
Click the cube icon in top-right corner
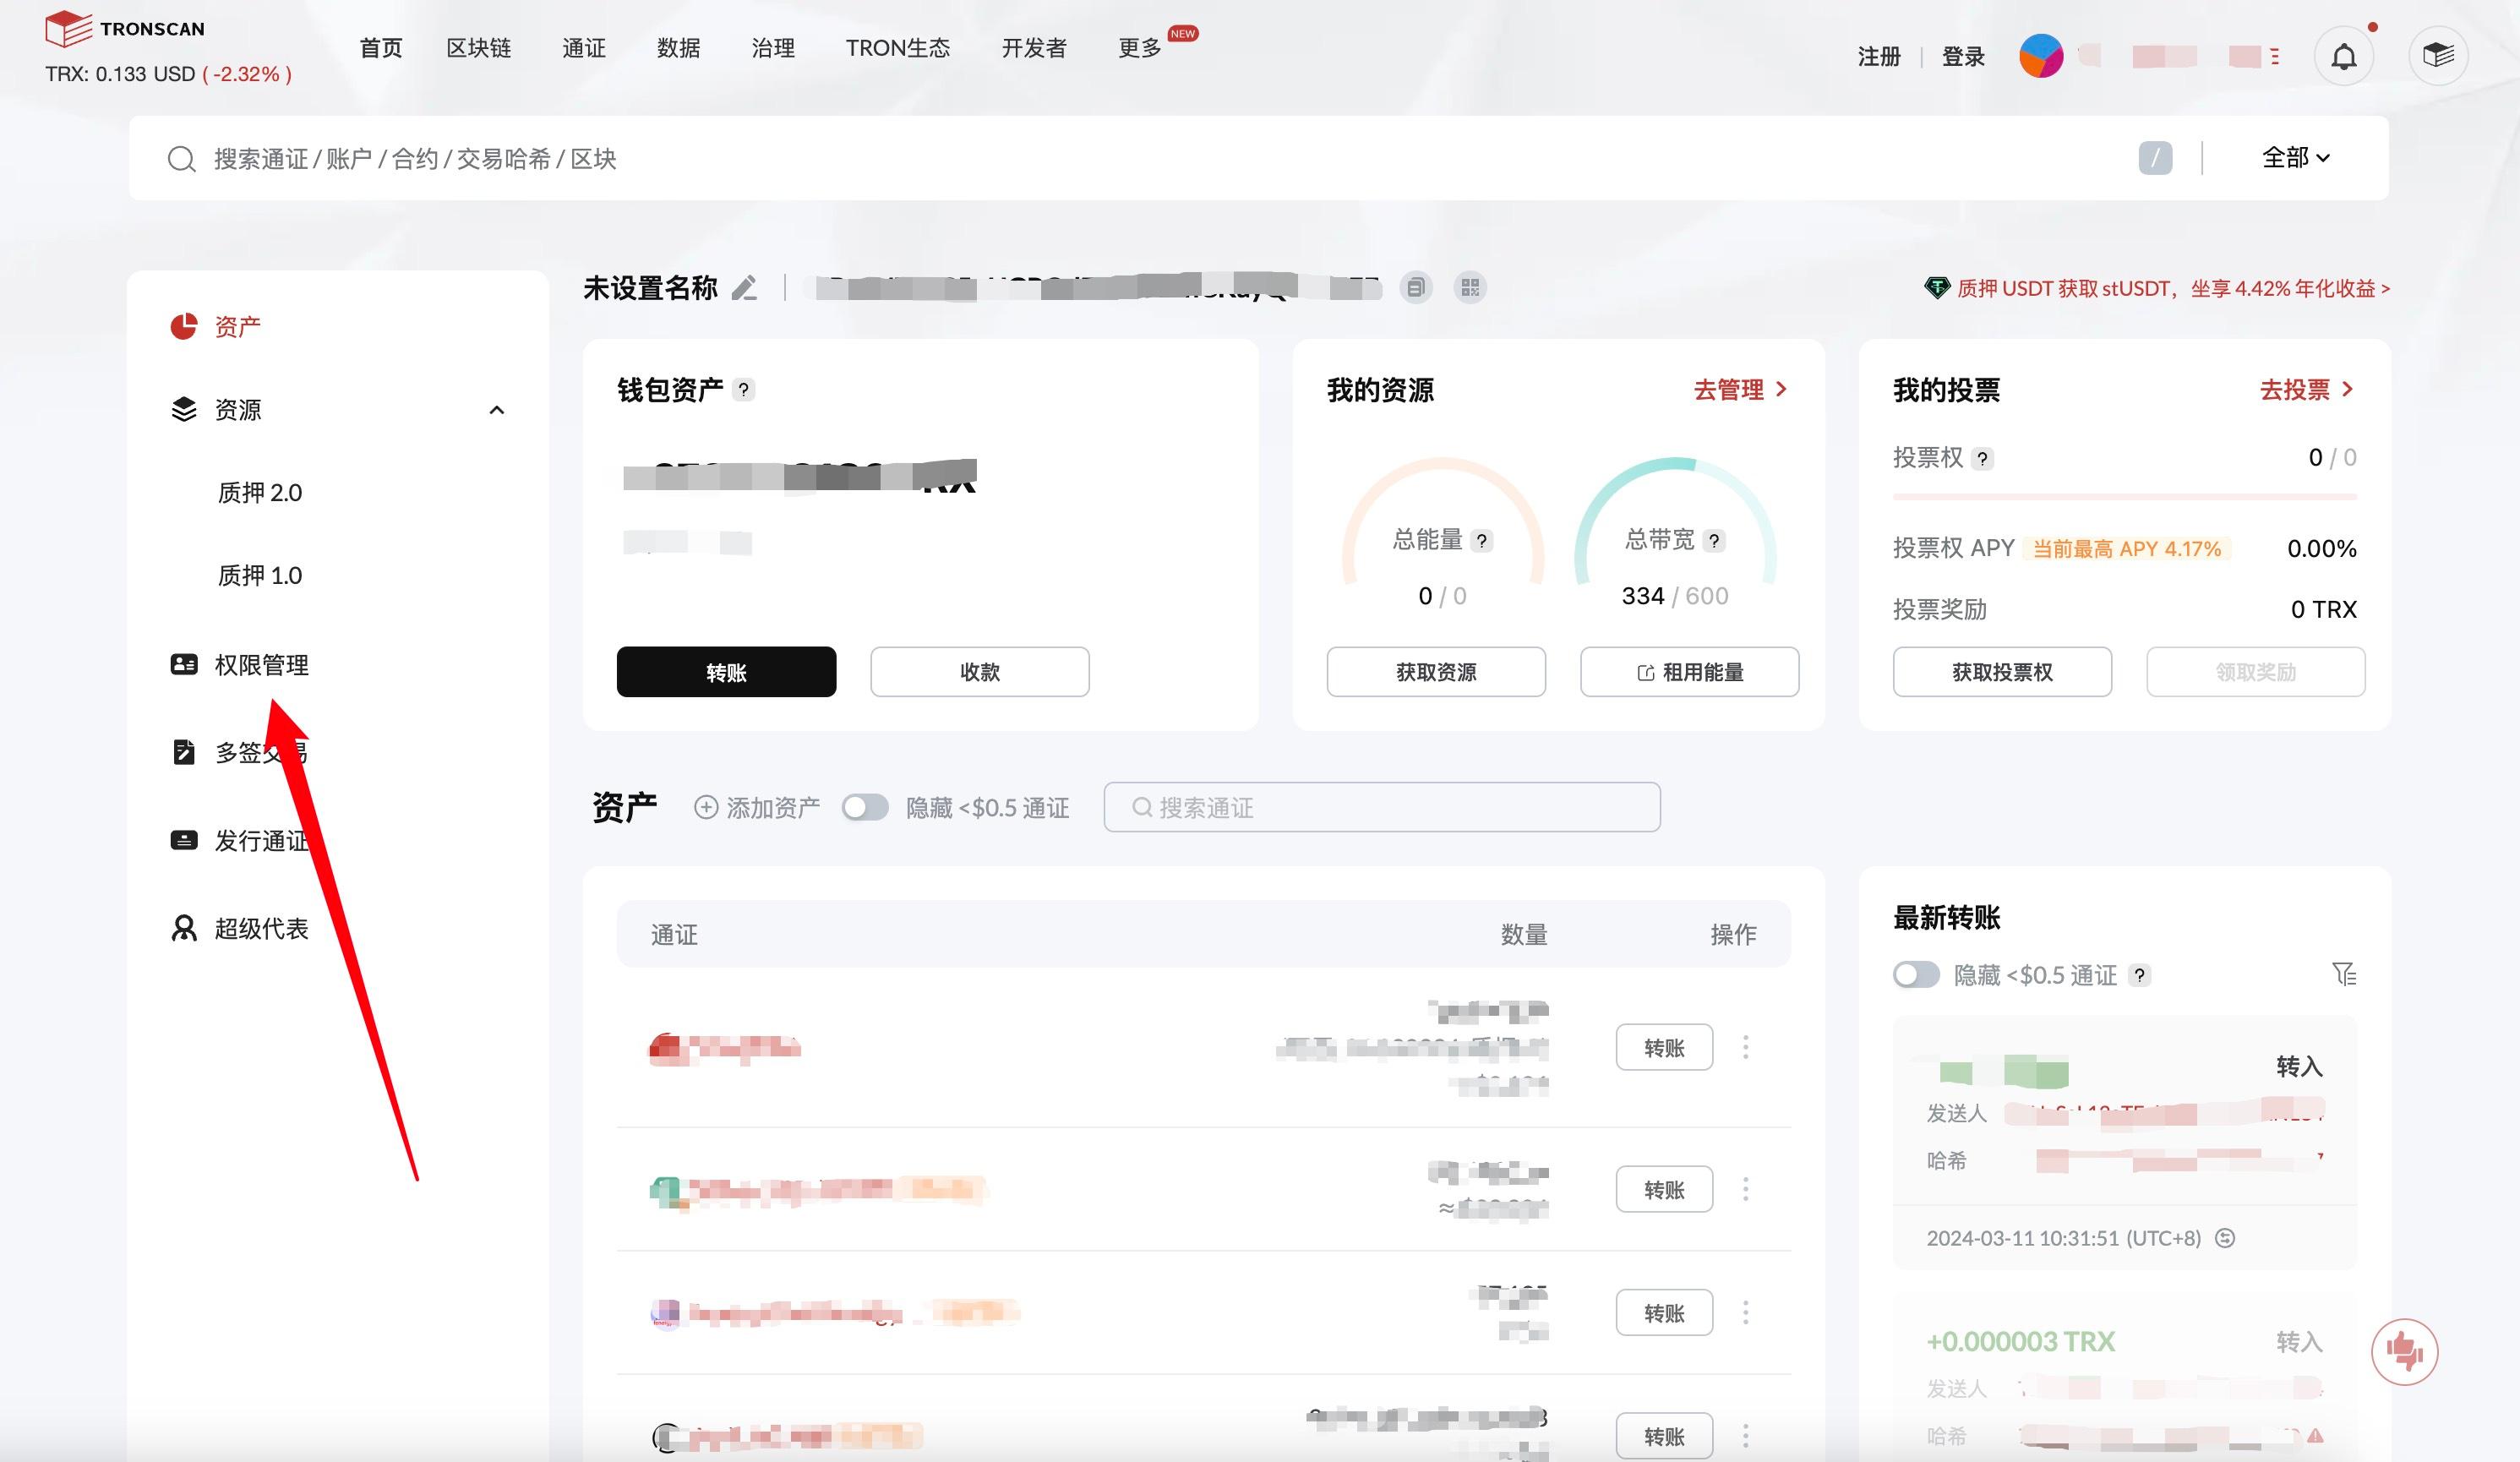click(2438, 55)
